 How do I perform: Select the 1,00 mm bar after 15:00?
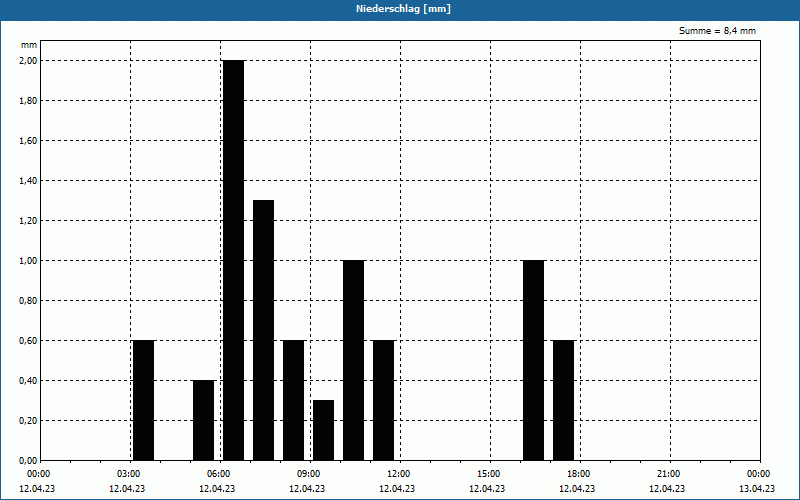point(534,360)
